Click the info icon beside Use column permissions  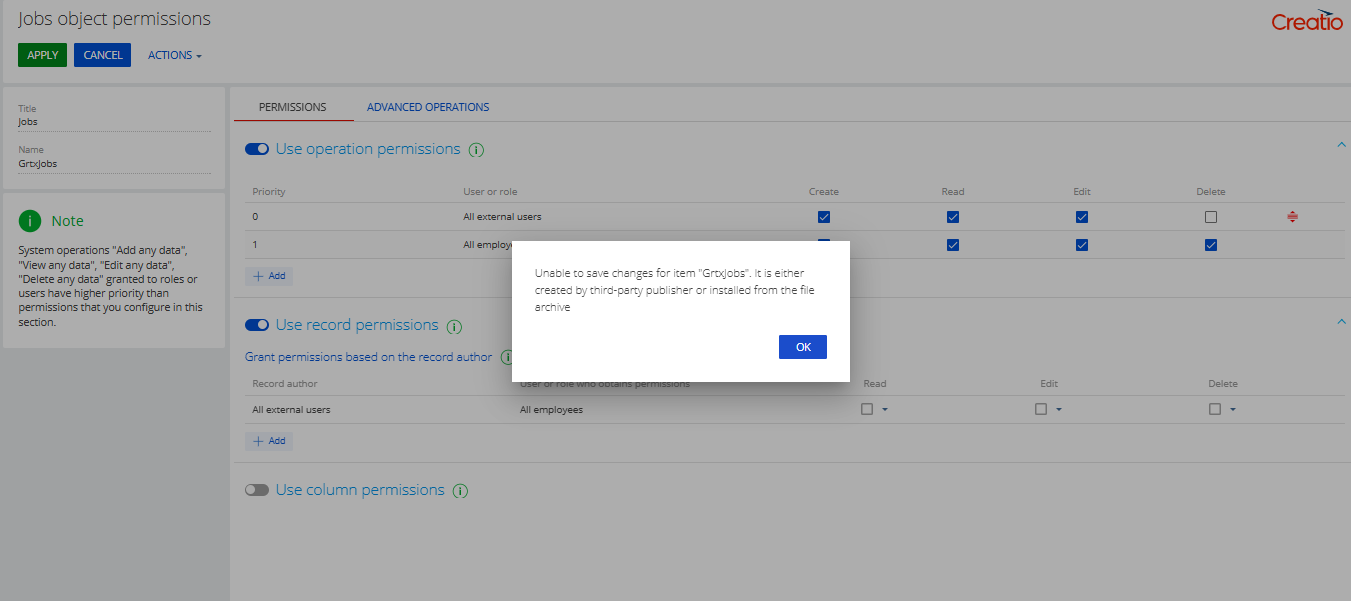[x=460, y=491]
